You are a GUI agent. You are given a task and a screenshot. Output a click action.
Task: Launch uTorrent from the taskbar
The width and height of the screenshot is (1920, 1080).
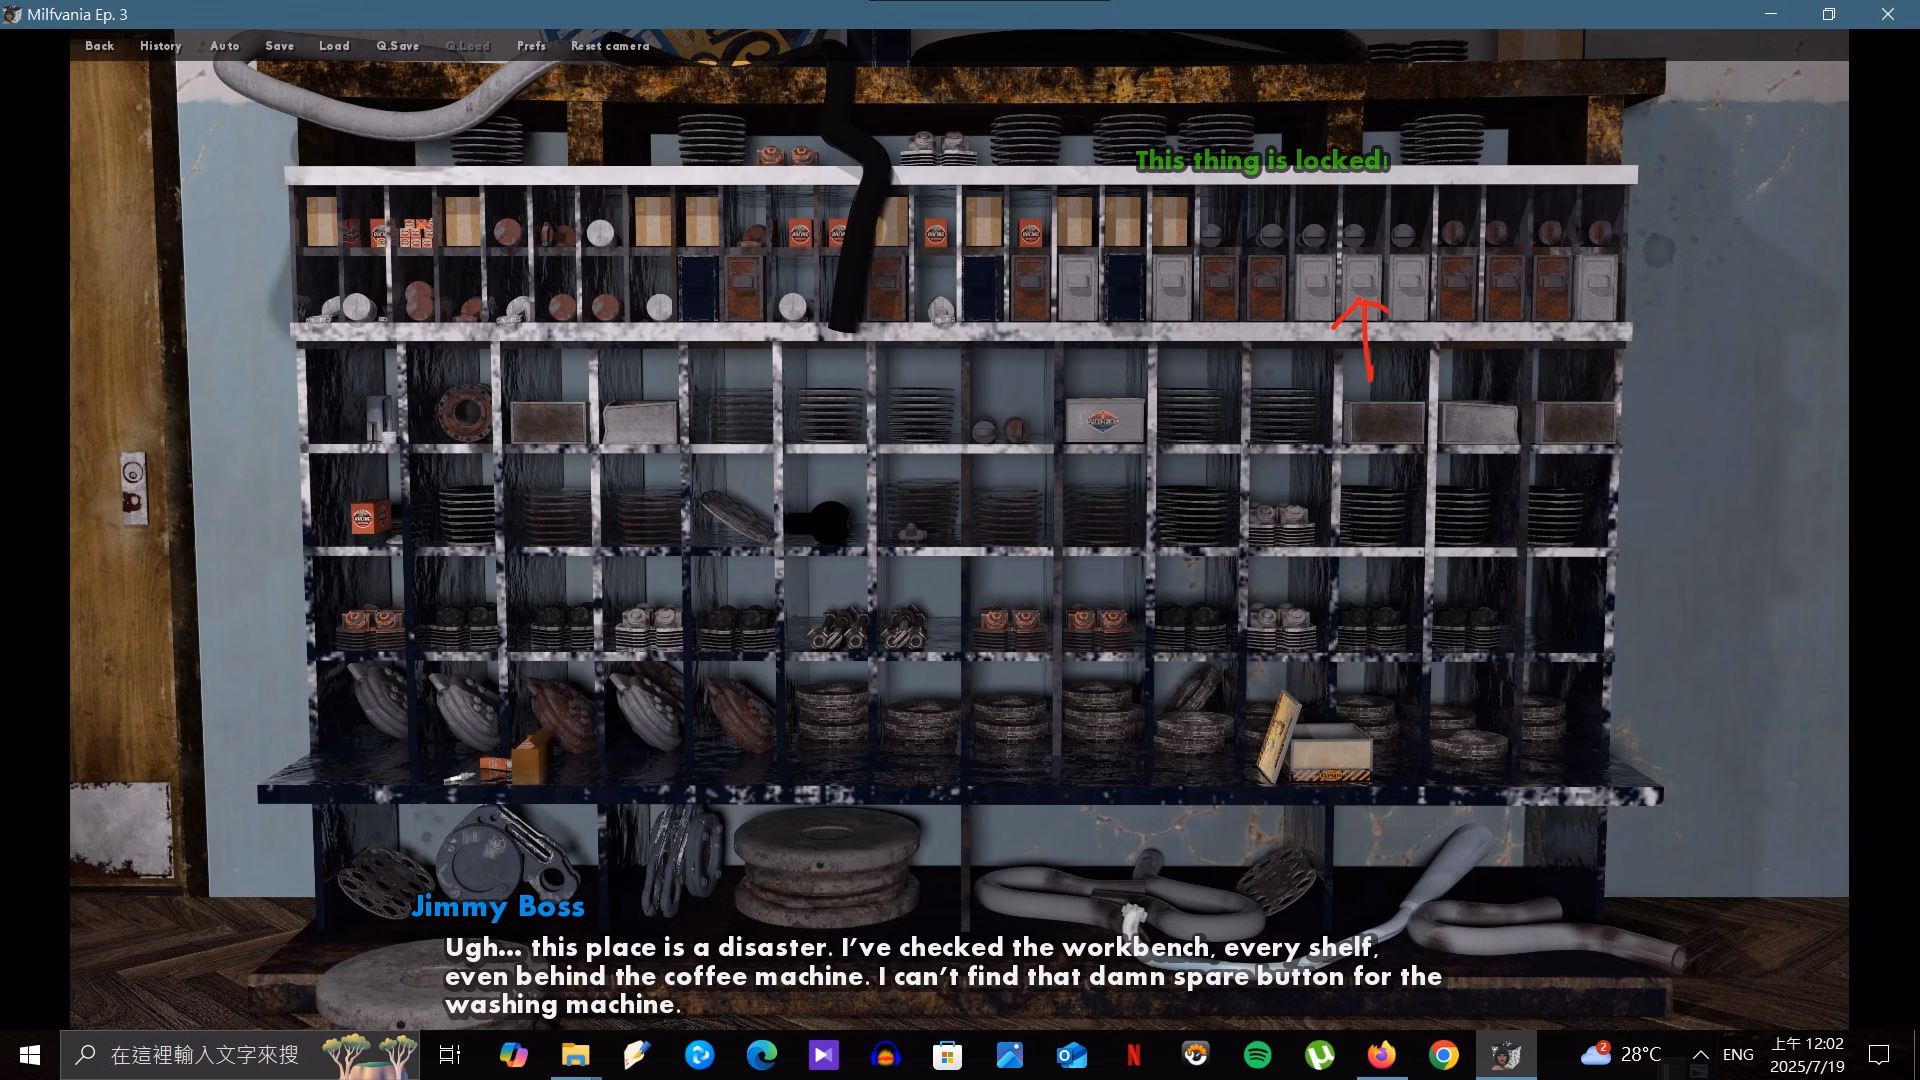(1319, 1055)
